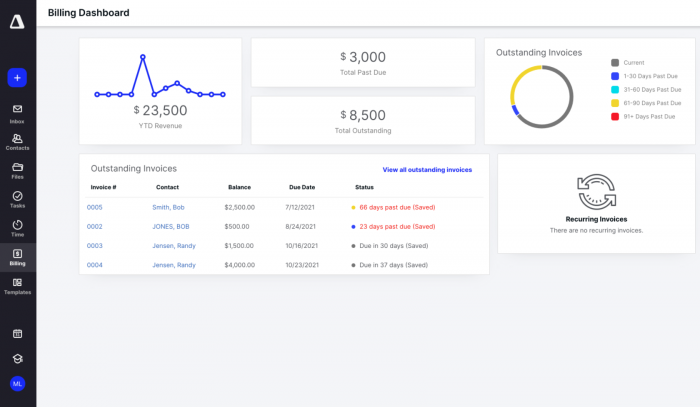Click the Recurring Invoices cycle icon

coord(596,192)
